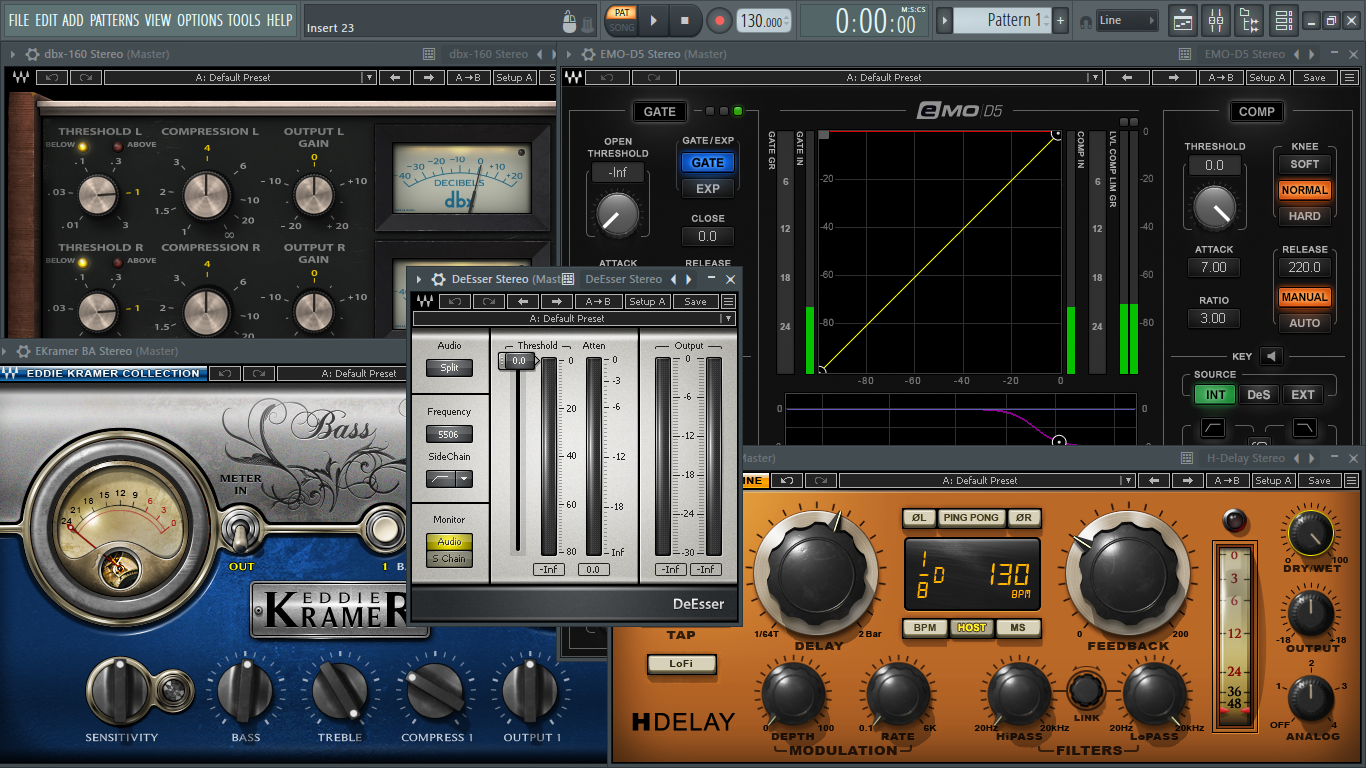
Task: Open the Line snap dropdown in toolbar
Action: [1127, 20]
